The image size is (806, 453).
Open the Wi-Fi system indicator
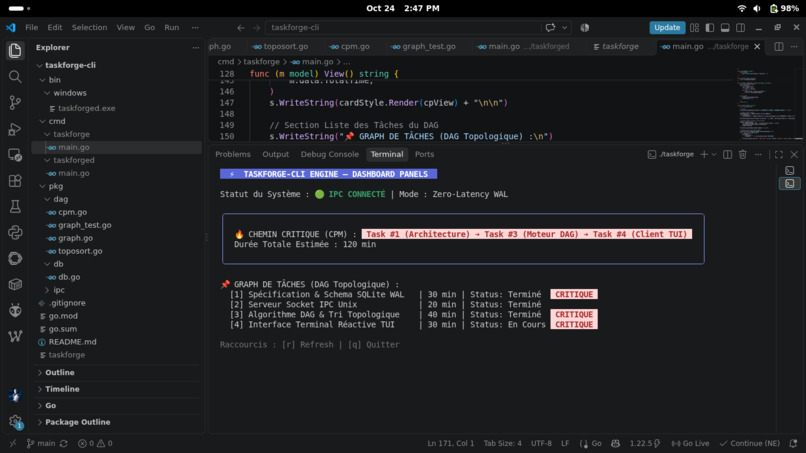pyautogui.click(x=741, y=8)
